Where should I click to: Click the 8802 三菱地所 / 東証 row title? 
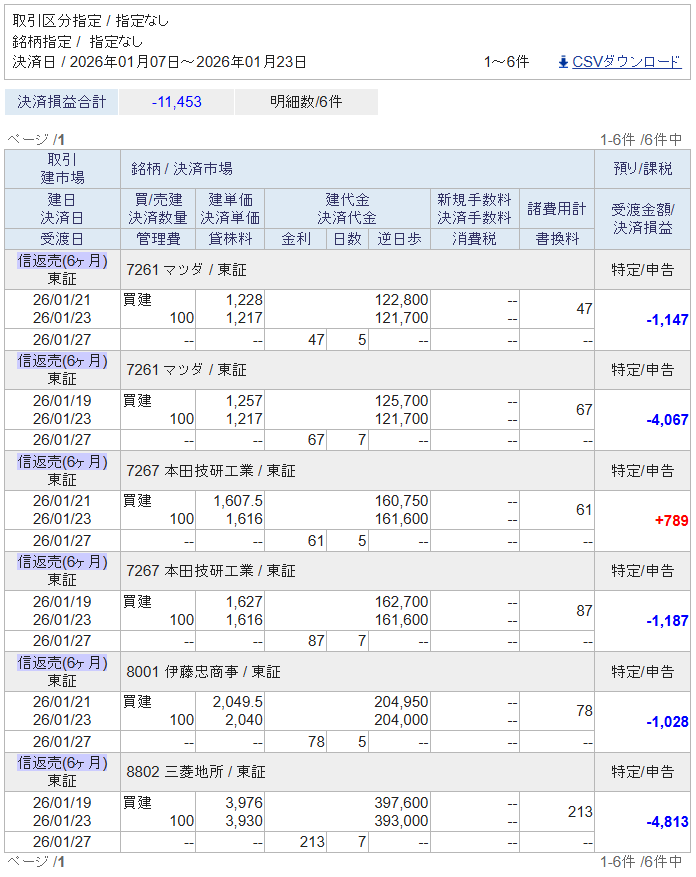point(196,772)
